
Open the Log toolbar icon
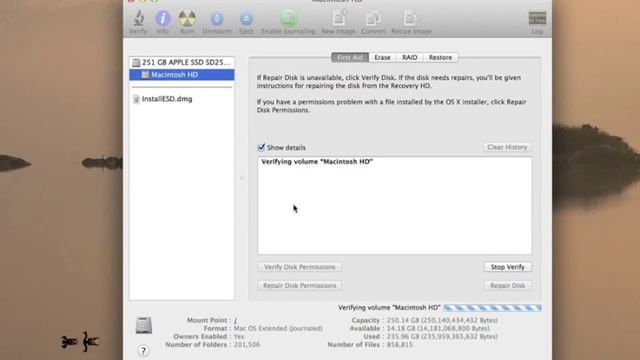[537, 22]
